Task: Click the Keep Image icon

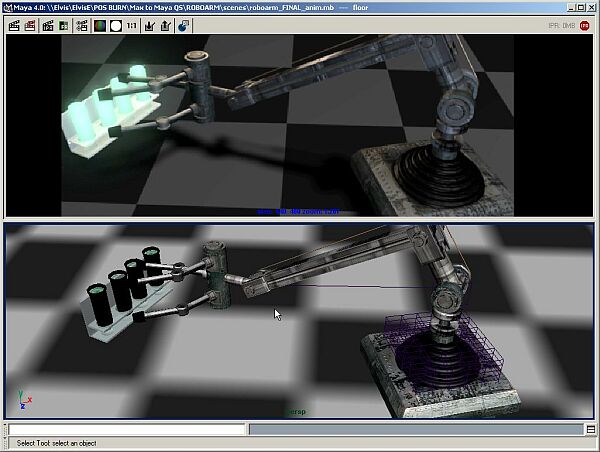Action: [x=149, y=26]
